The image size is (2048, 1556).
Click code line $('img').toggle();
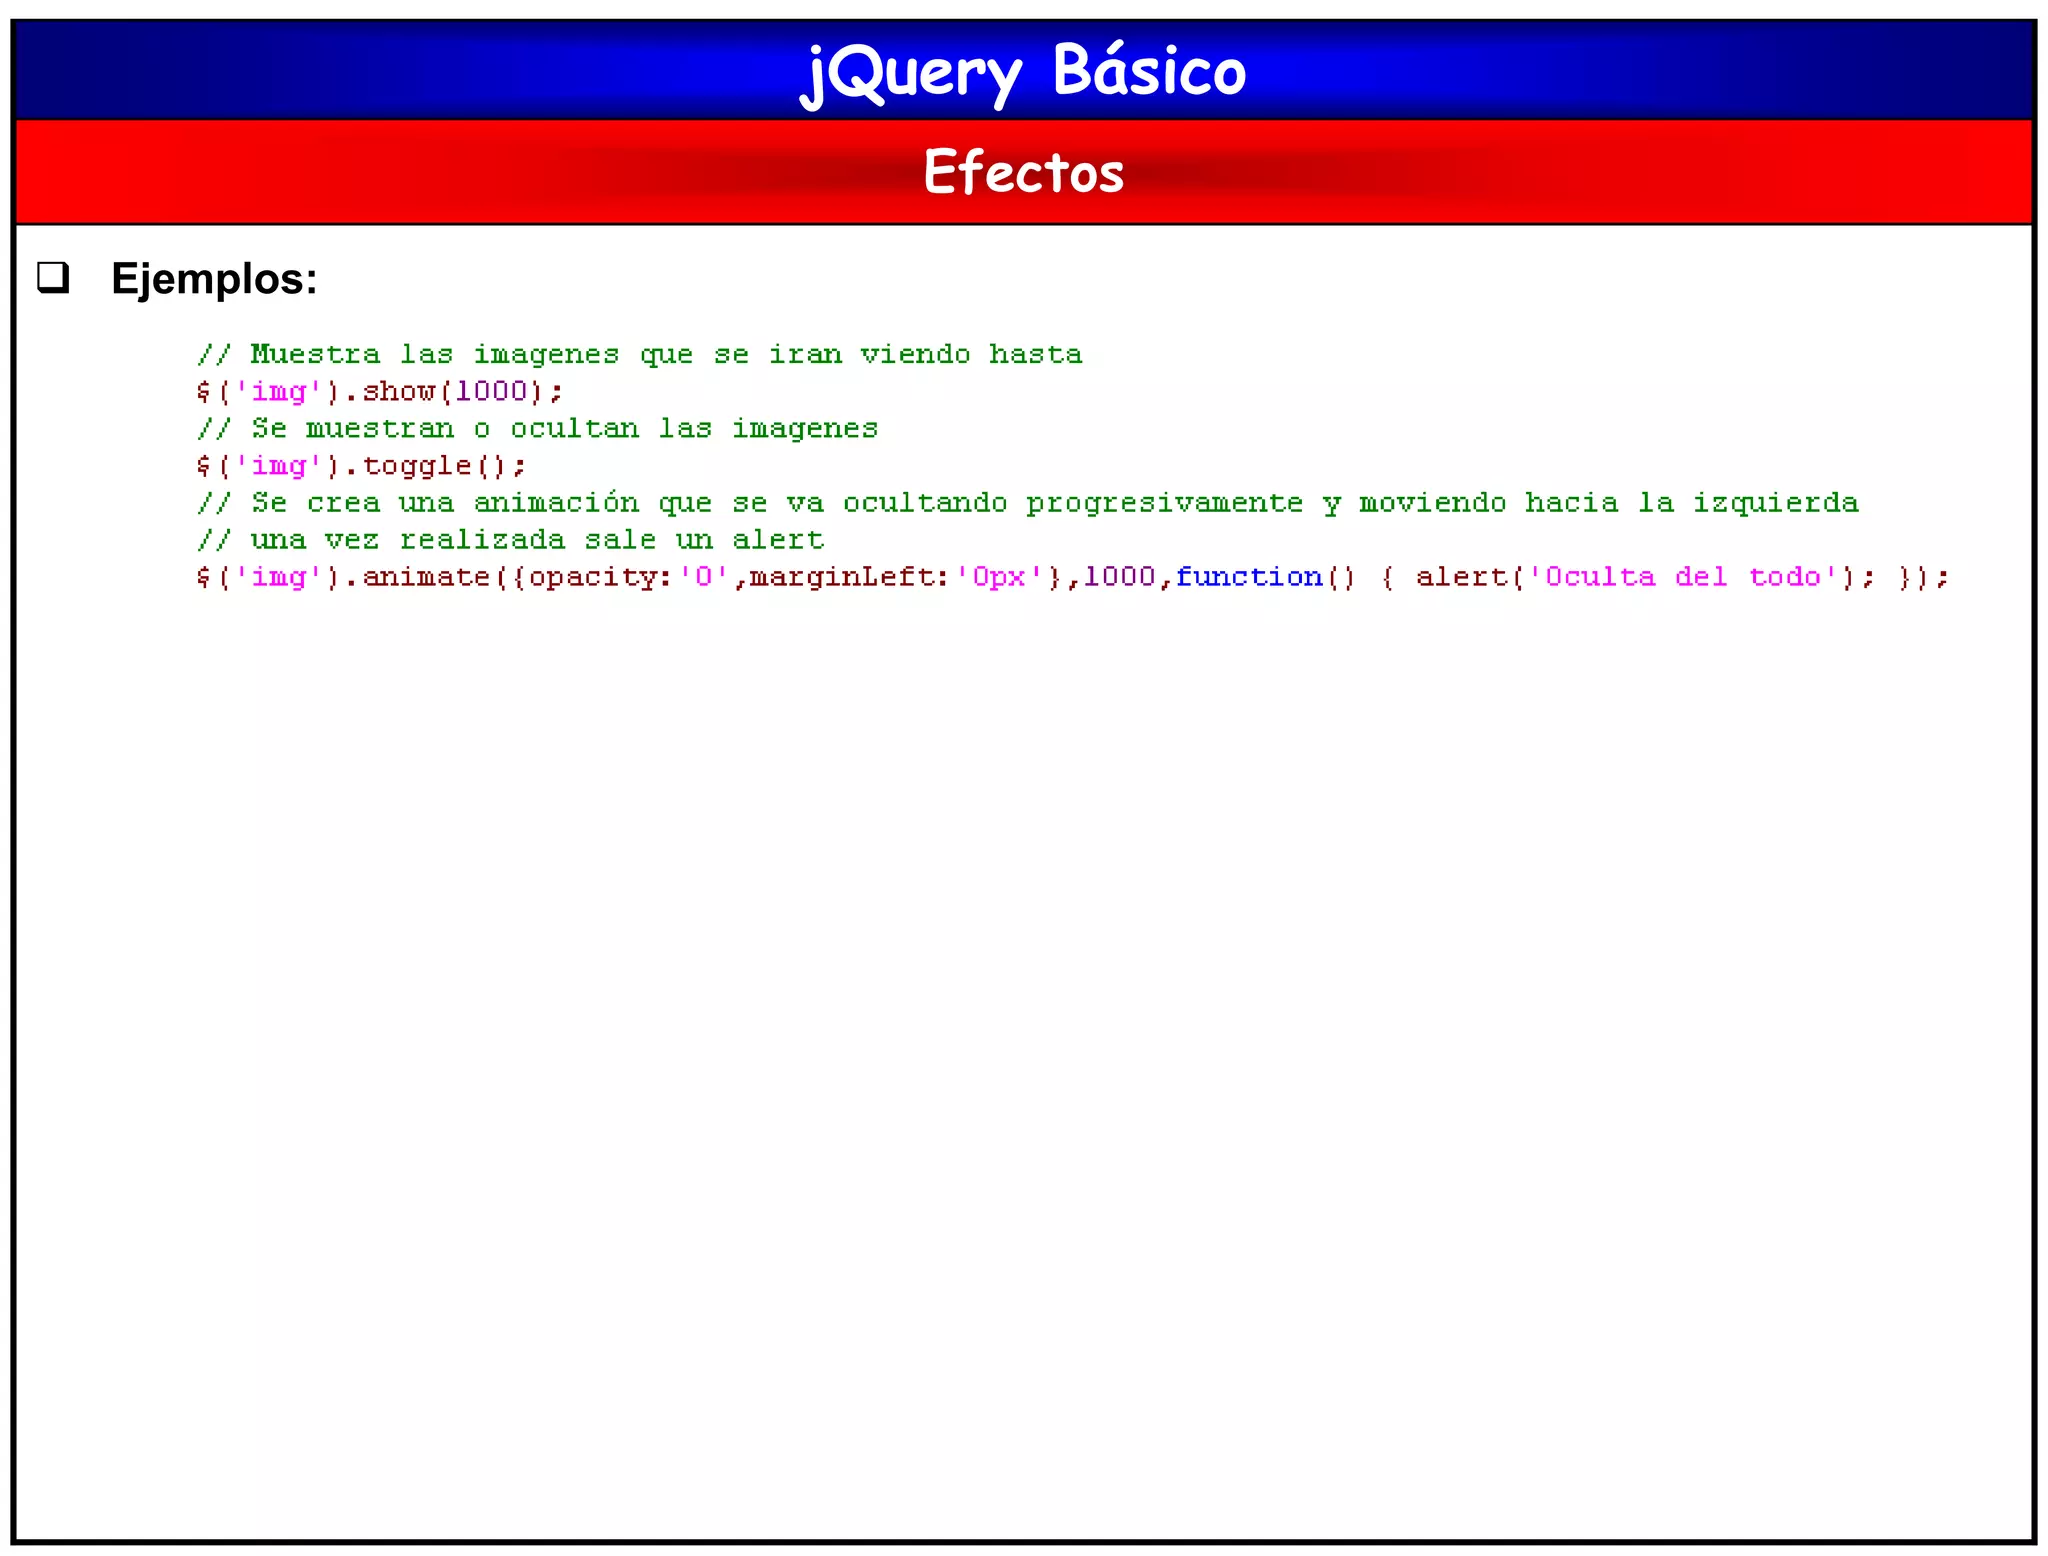tap(361, 466)
